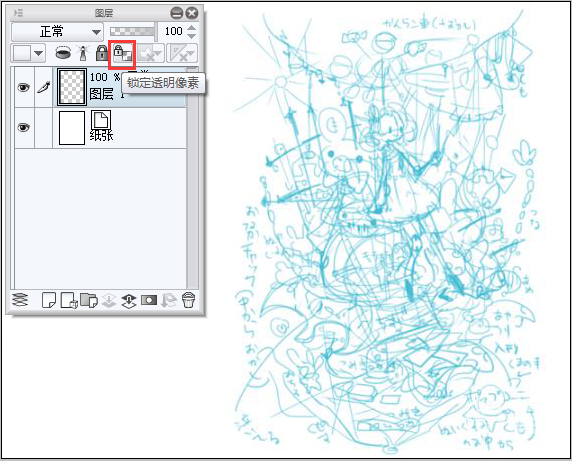Click the solid padlock Lock Layer icon
Image resolution: width=572 pixels, height=461 pixels.
coord(102,53)
